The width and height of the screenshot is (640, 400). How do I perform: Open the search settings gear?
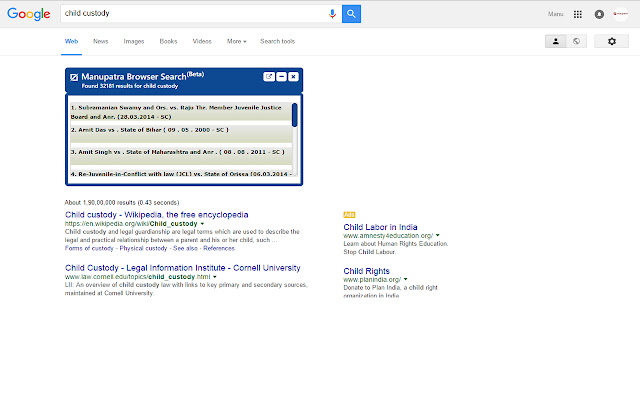point(612,41)
